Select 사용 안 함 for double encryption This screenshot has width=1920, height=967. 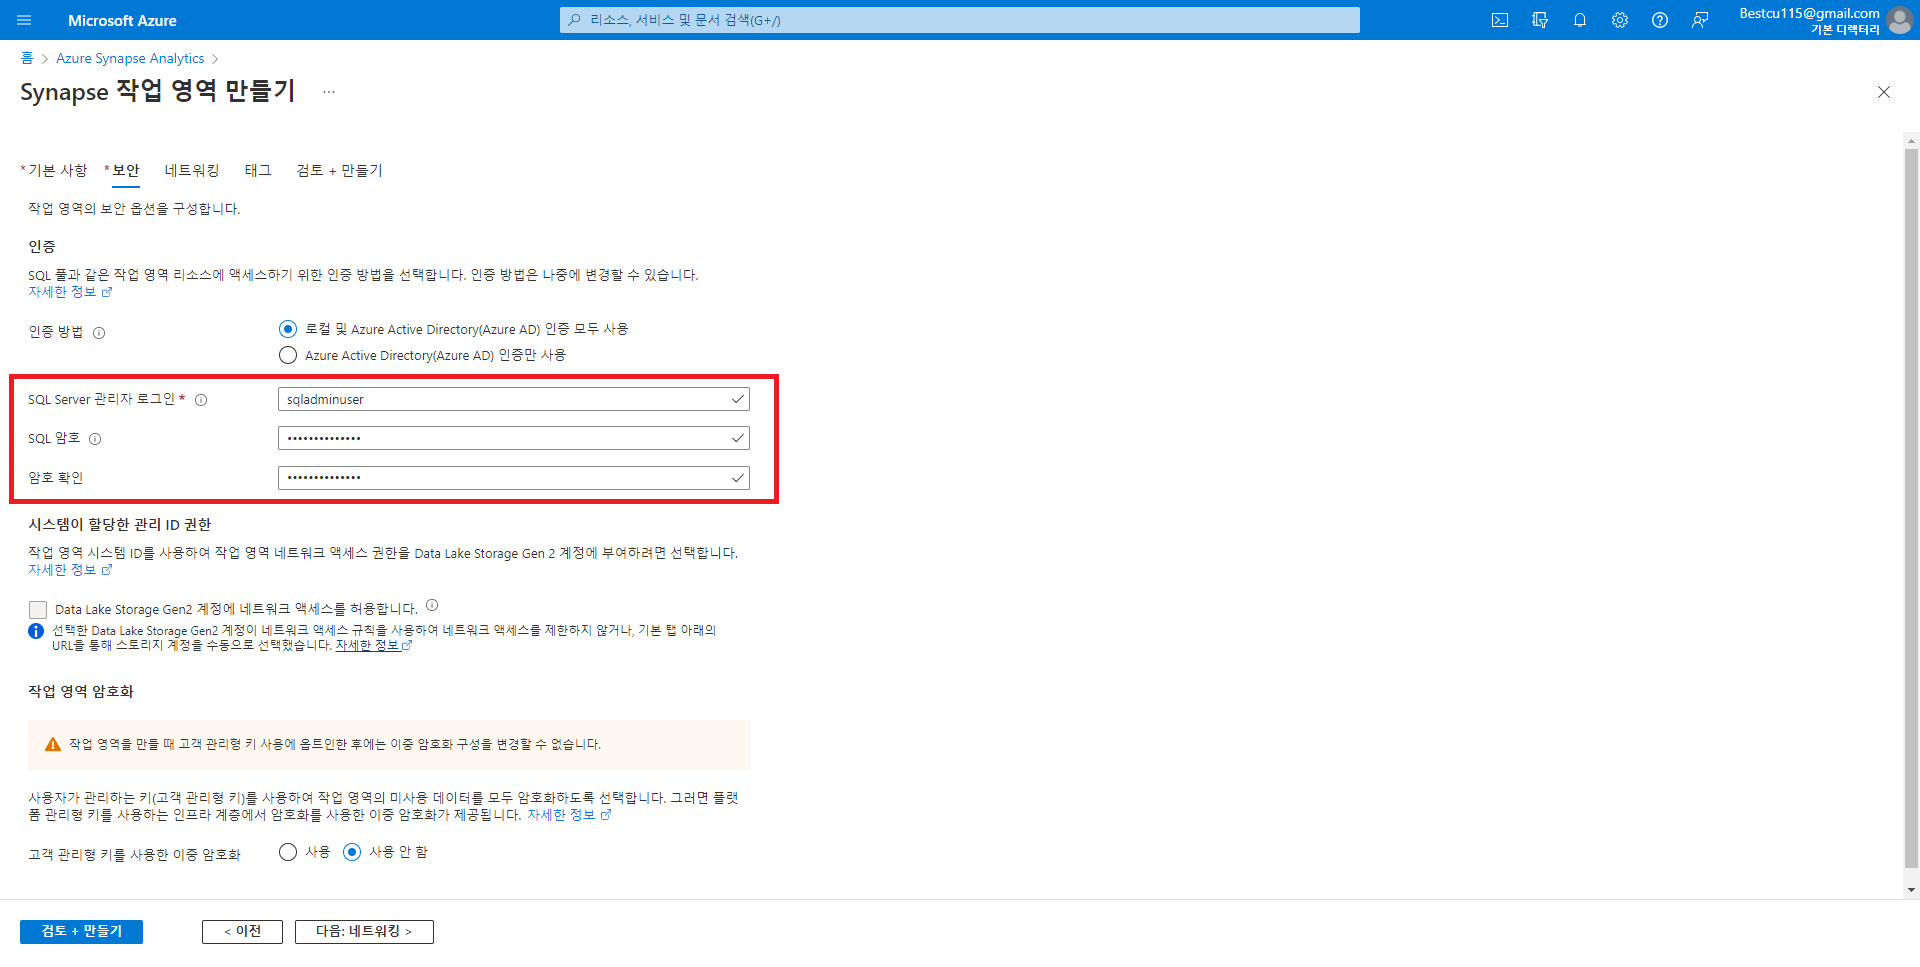point(352,852)
